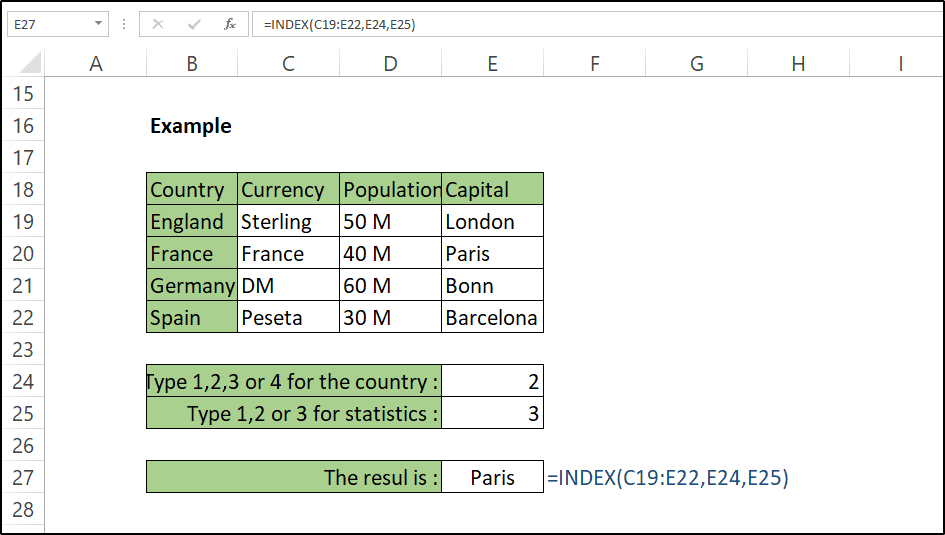
Task: Click the '40 M' cell
Action: point(391,253)
